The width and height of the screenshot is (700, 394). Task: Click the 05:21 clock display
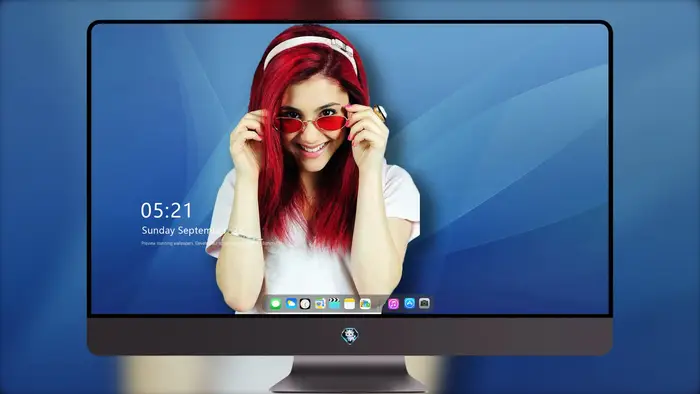tap(166, 210)
